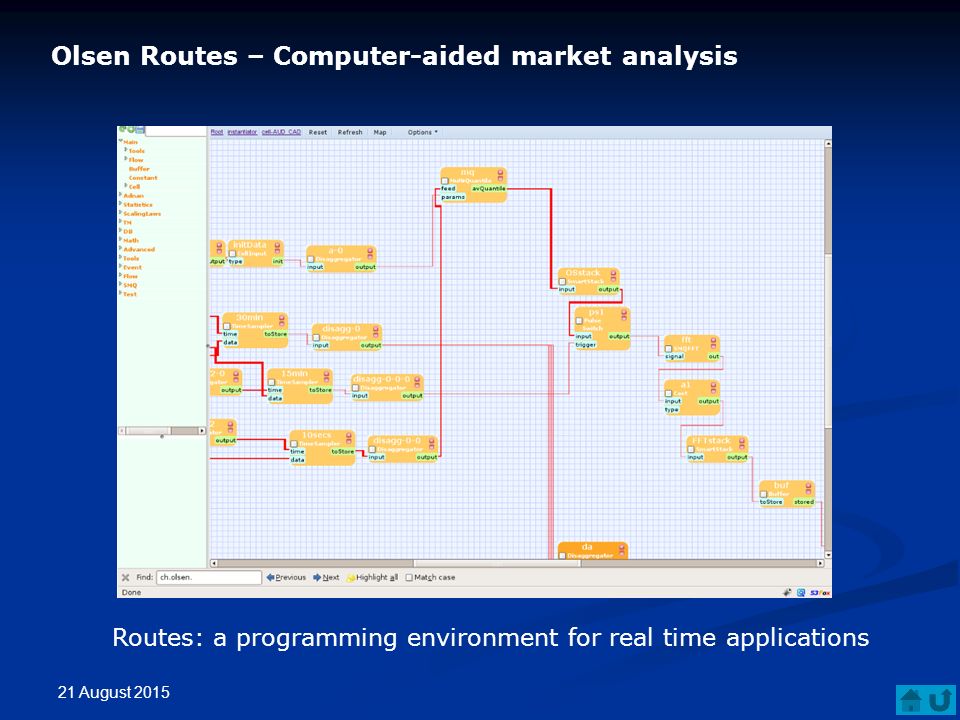Expand the Cell node under Main

point(126,186)
